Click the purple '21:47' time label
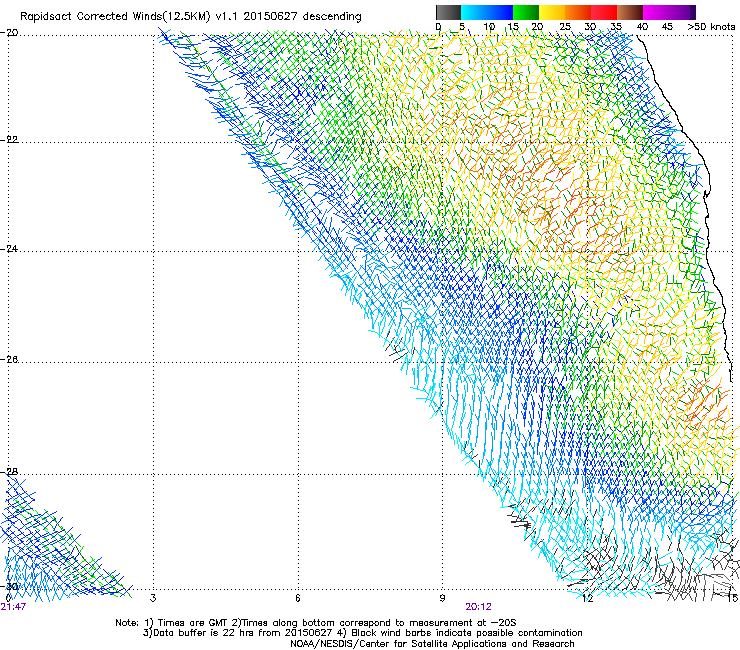740x650 pixels. [x=13, y=607]
